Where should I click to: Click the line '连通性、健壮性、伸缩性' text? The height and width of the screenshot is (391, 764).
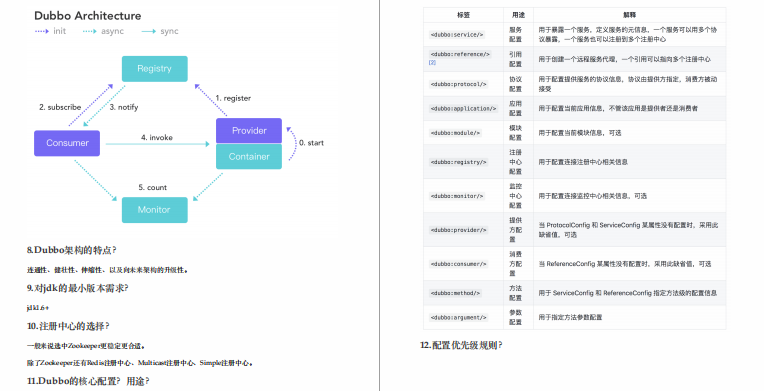[x=107, y=270]
